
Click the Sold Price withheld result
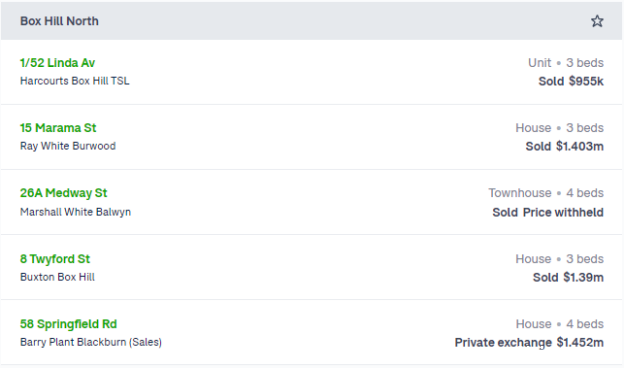click(x=548, y=212)
